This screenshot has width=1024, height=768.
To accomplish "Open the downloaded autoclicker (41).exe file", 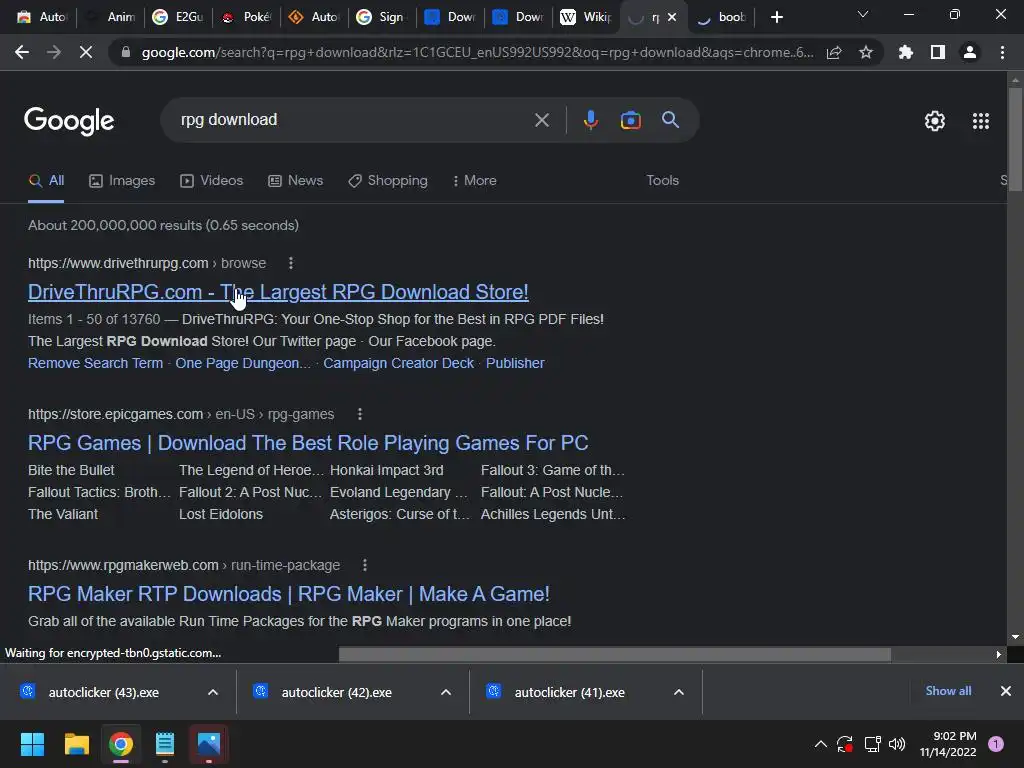I will click(x=569, y=692).
